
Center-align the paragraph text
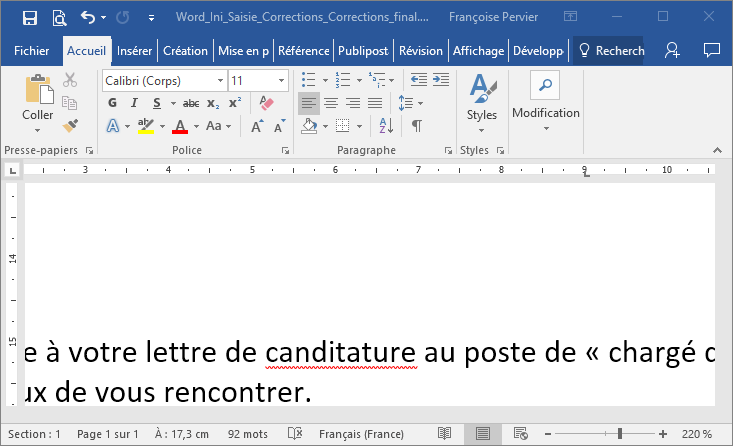pyautogui.click(x=331, y=103)
